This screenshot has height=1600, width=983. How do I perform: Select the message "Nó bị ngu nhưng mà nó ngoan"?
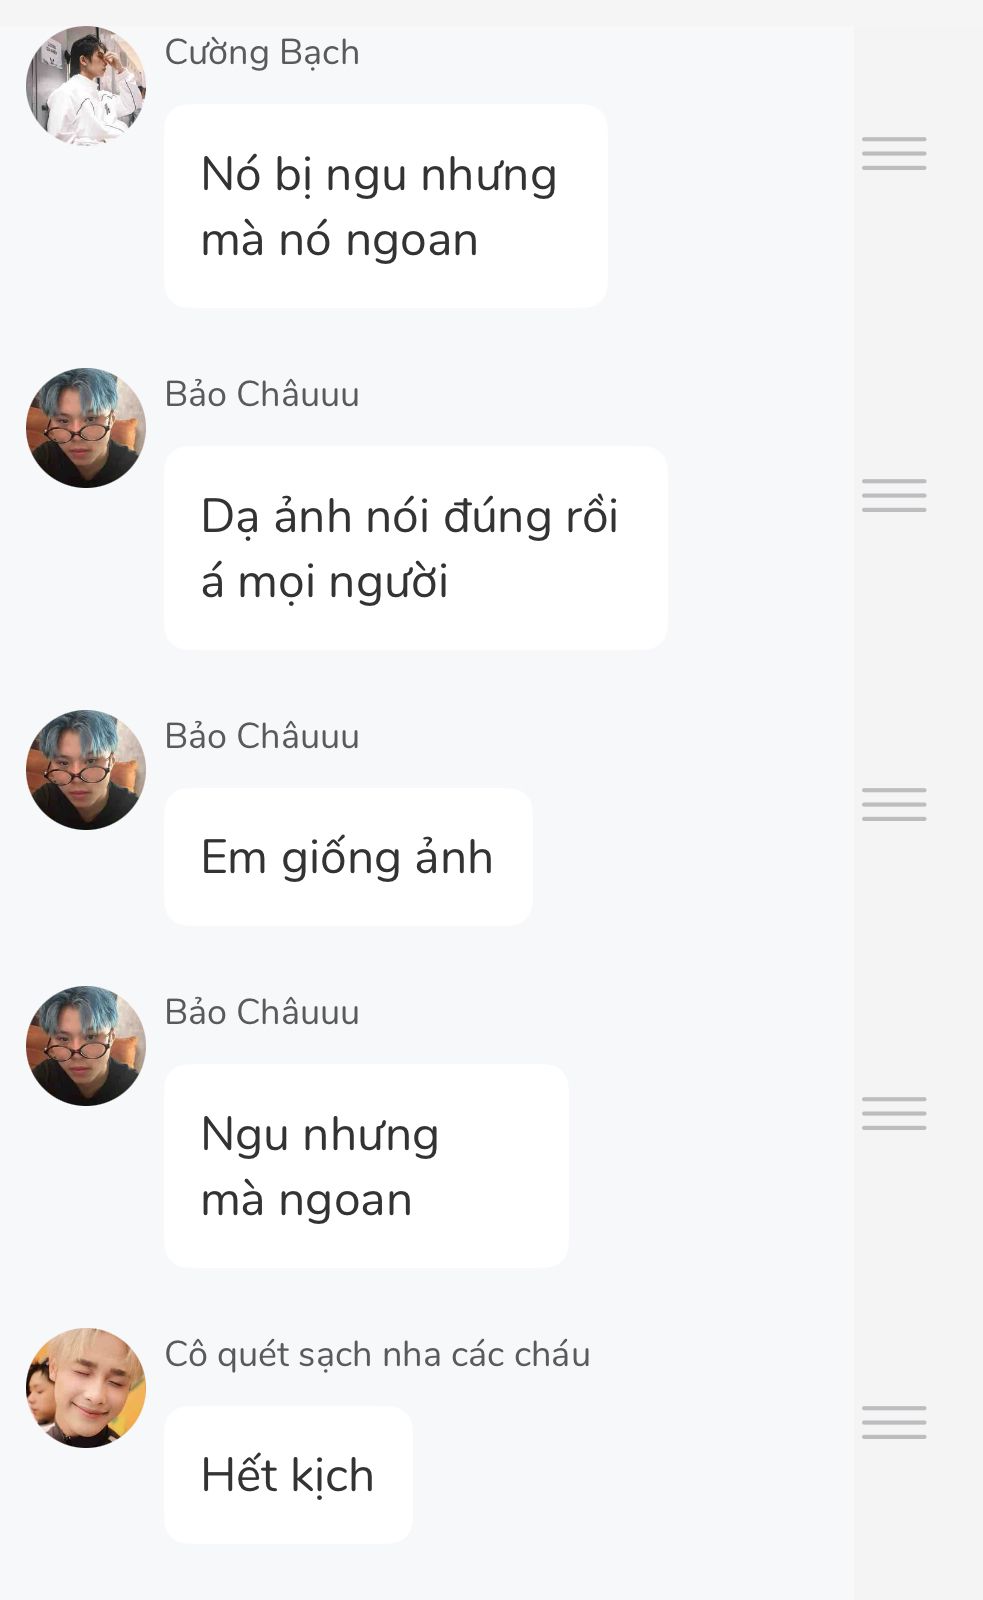386,206
